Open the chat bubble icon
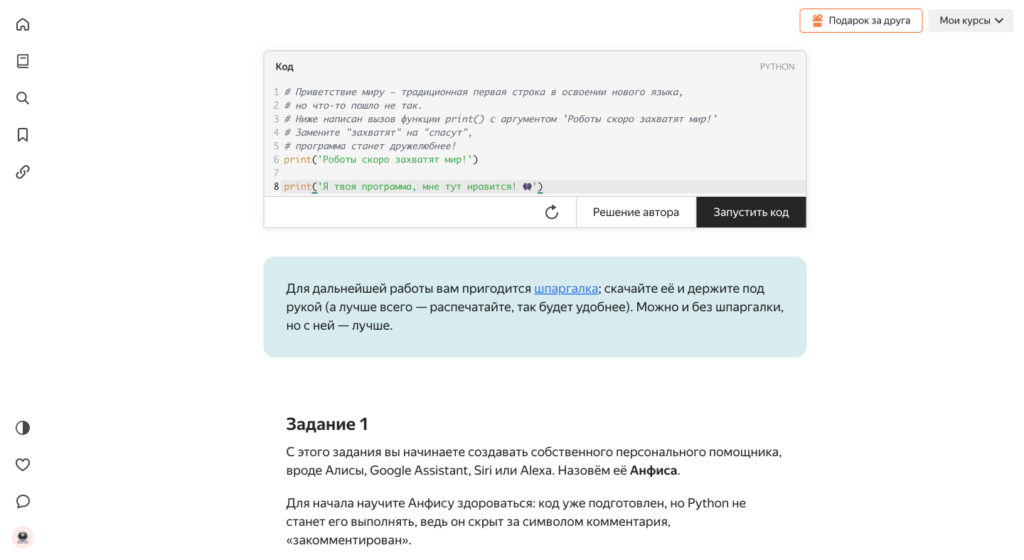Viewport: 1024px width, 560px height. coord(23,501)
